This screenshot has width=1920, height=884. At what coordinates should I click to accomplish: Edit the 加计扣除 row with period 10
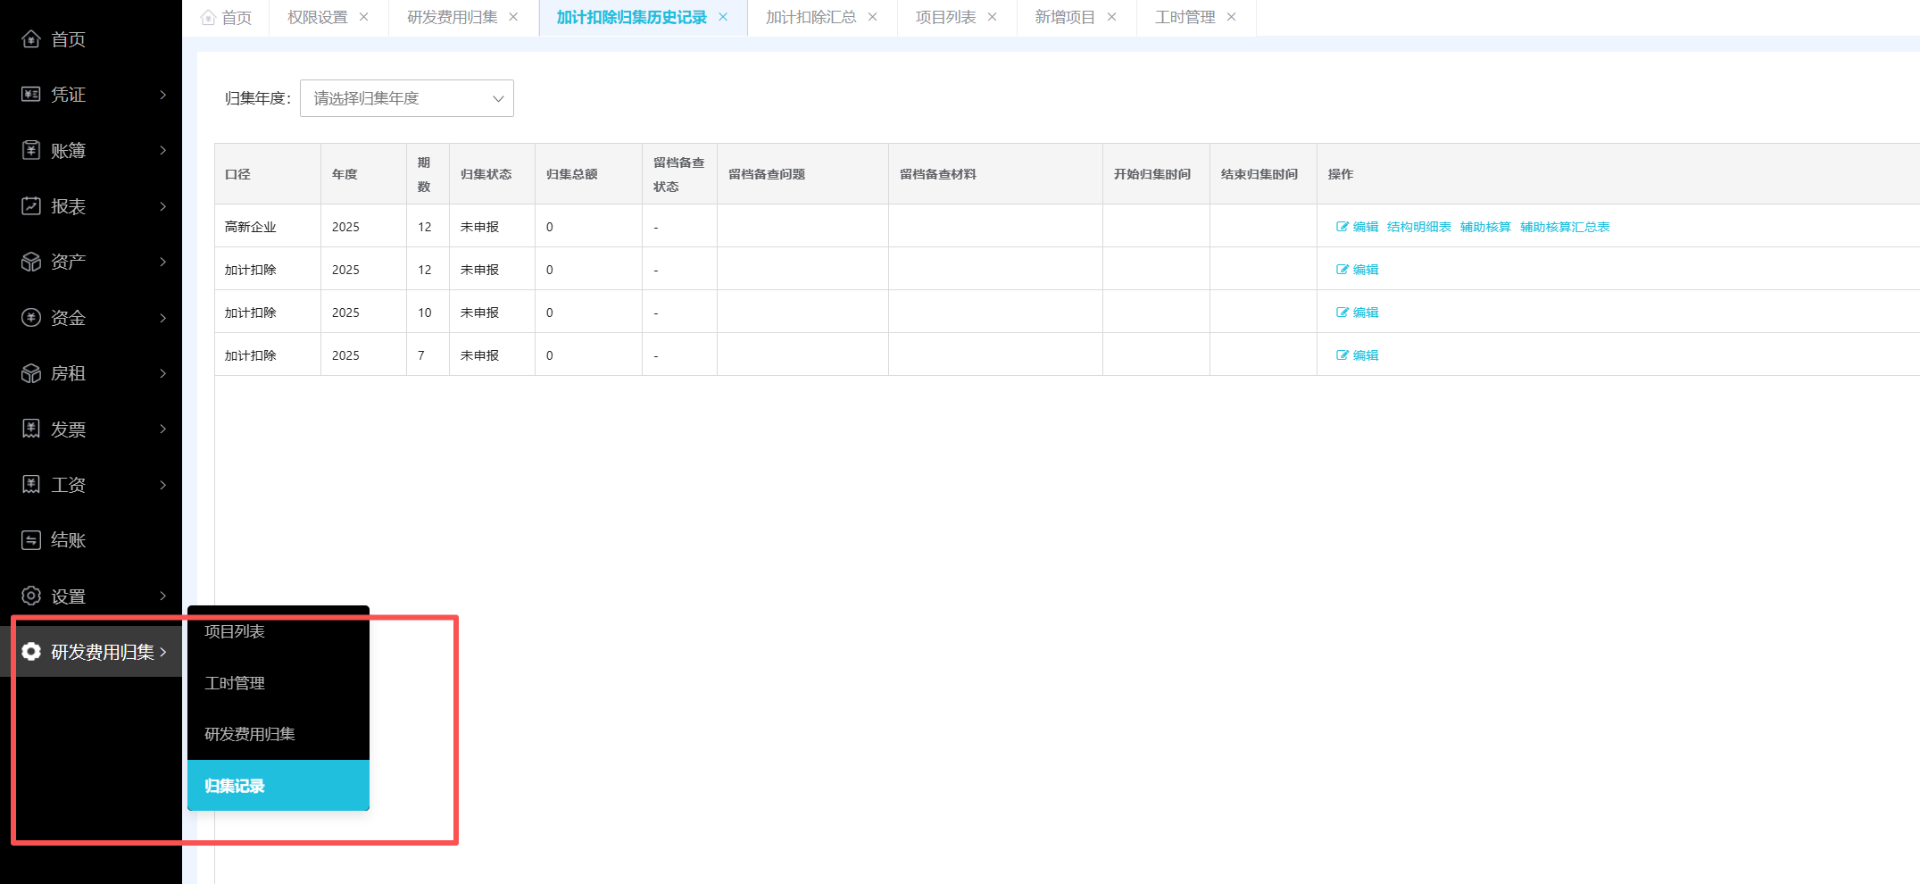coord(1357,312)
